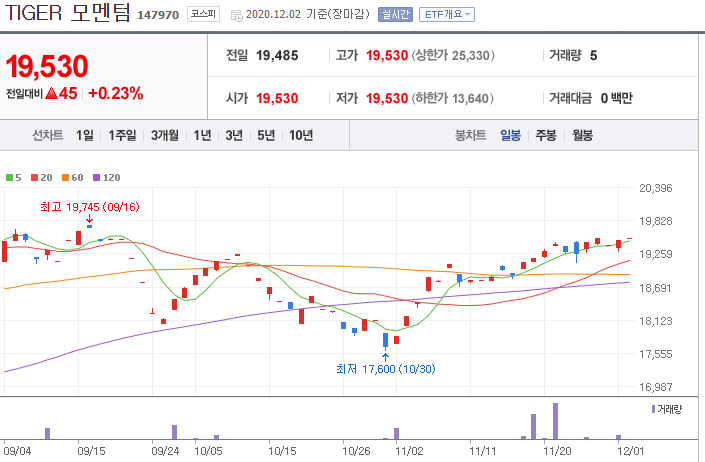This screenshot has height=462, width=705.
Task: Select the 주봉 weekly candle chart
Action: tap(546, 135)
